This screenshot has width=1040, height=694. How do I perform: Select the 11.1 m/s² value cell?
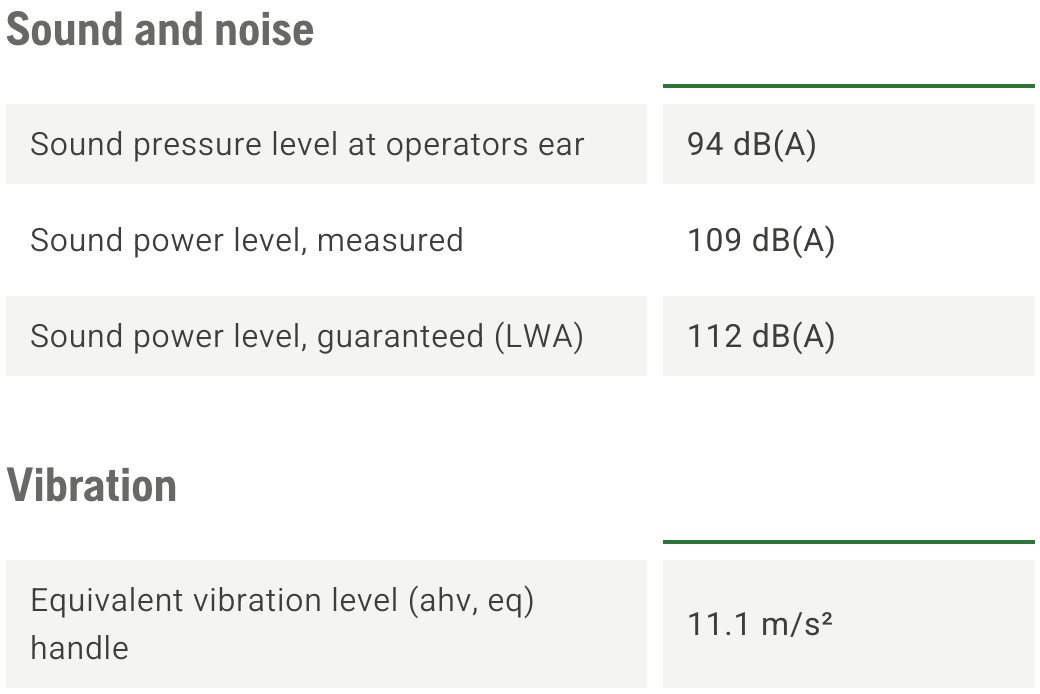(x=848, y=624)
